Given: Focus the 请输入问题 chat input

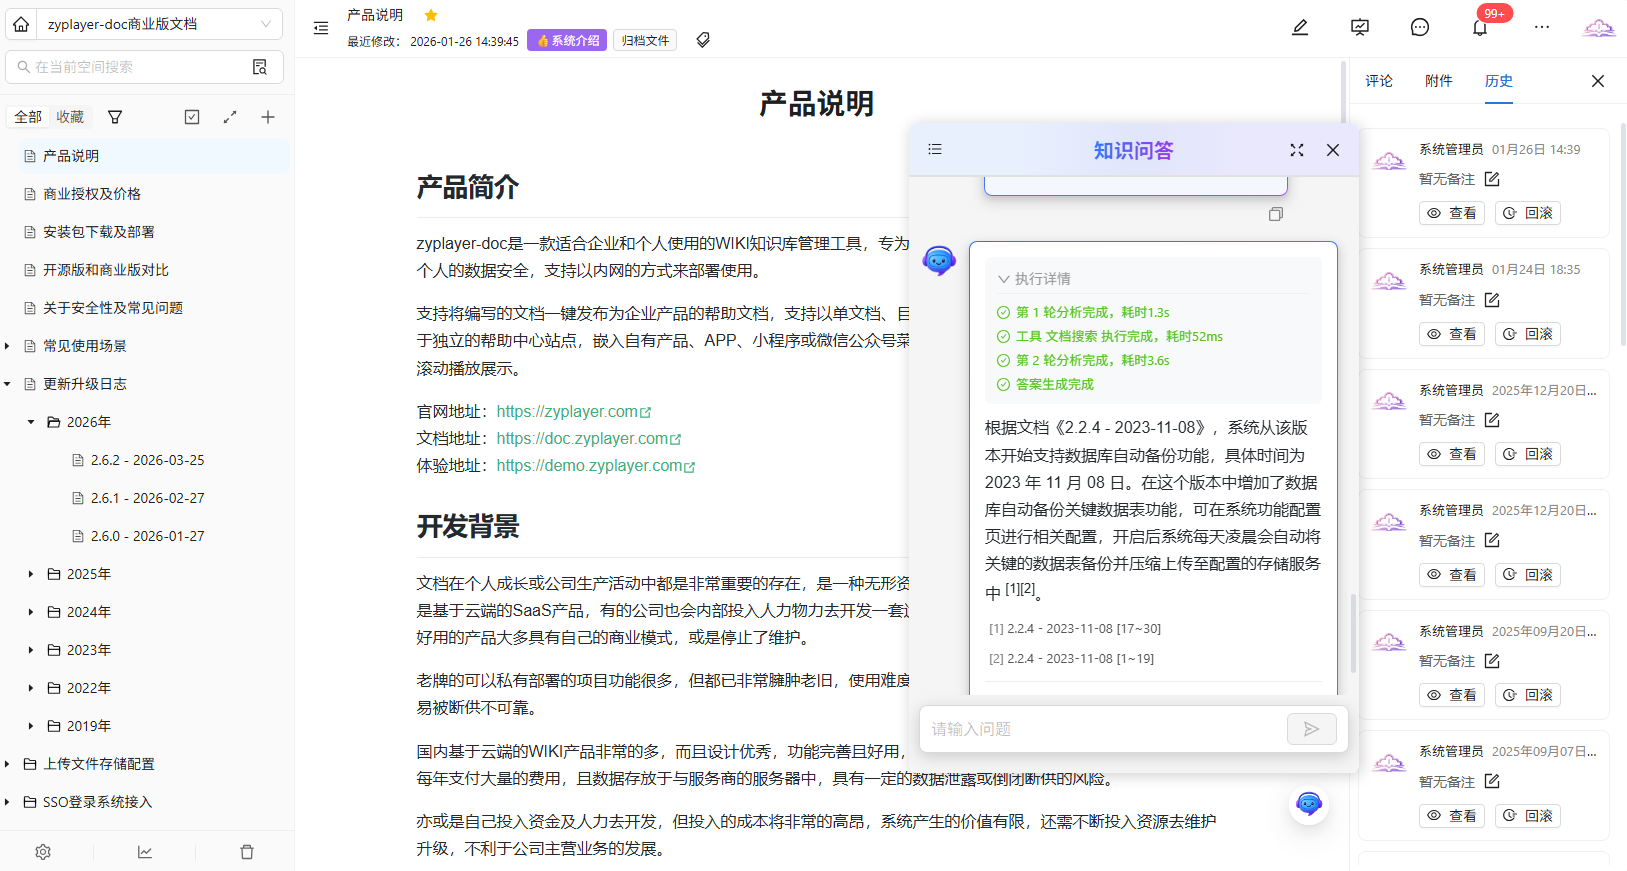Looking at the screenshot, I should click(1104, 729).
